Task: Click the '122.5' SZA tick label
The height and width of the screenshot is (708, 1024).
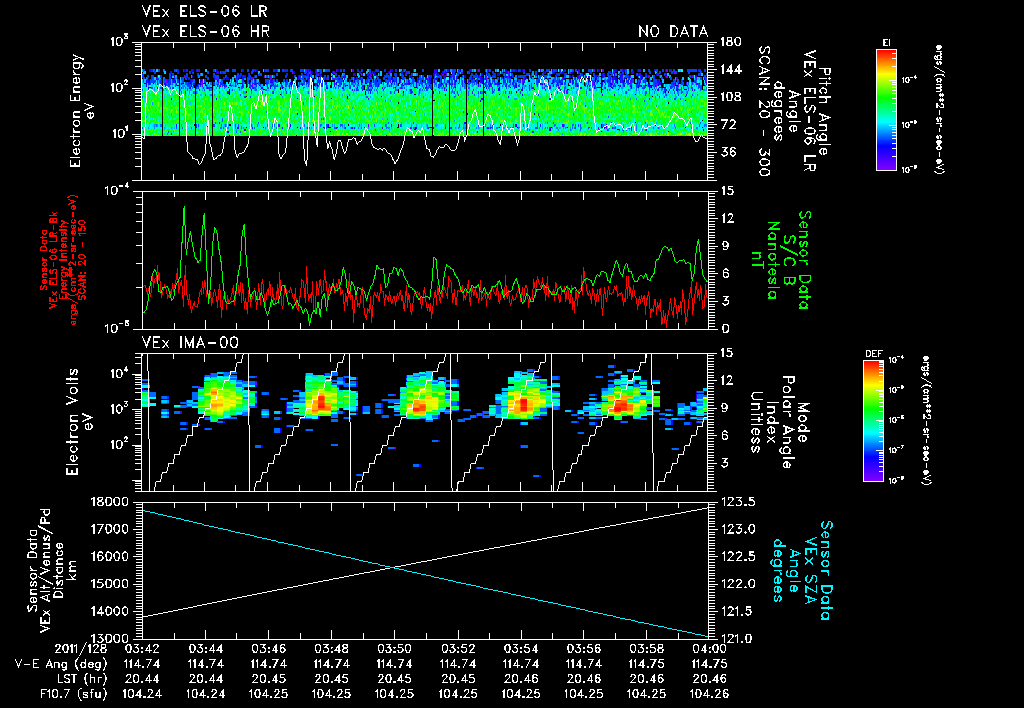Action: click(x=737, y=556)
